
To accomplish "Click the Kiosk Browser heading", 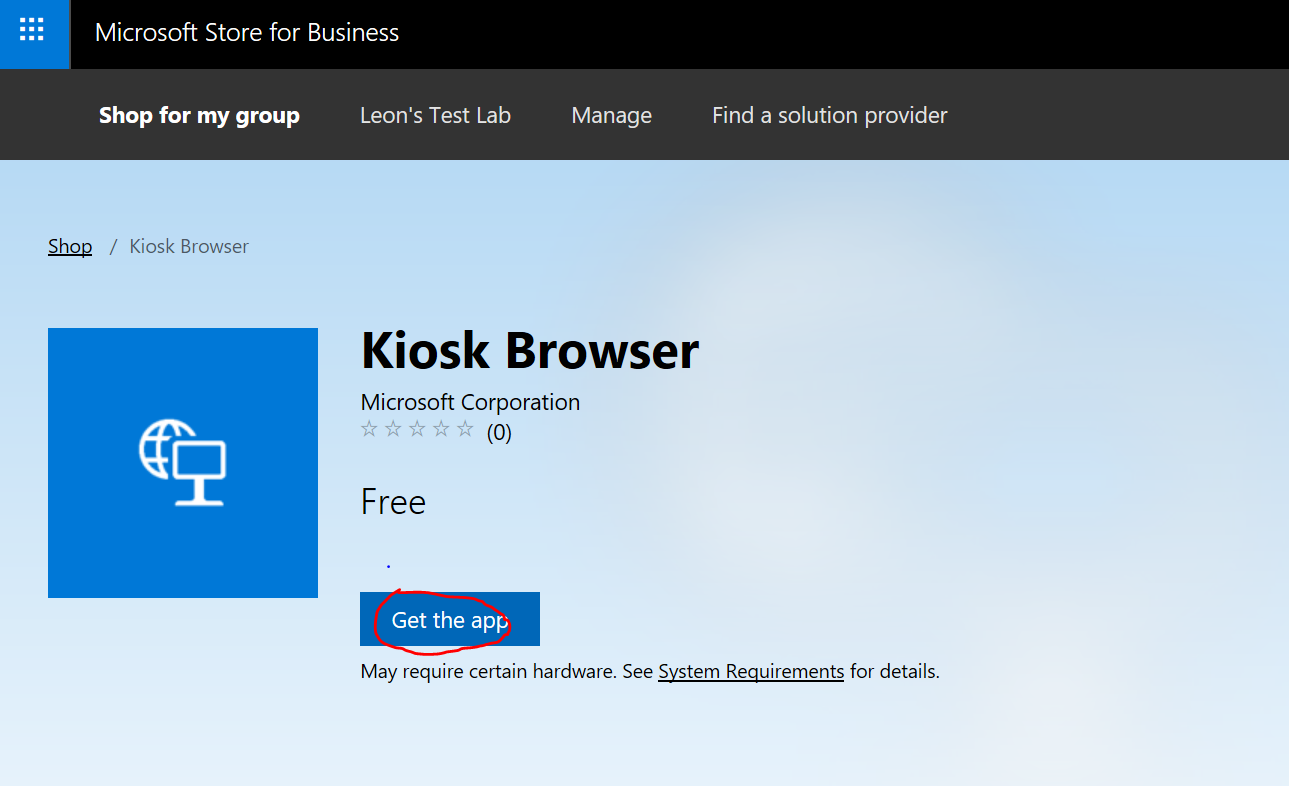I will click(x=530, y=351).
